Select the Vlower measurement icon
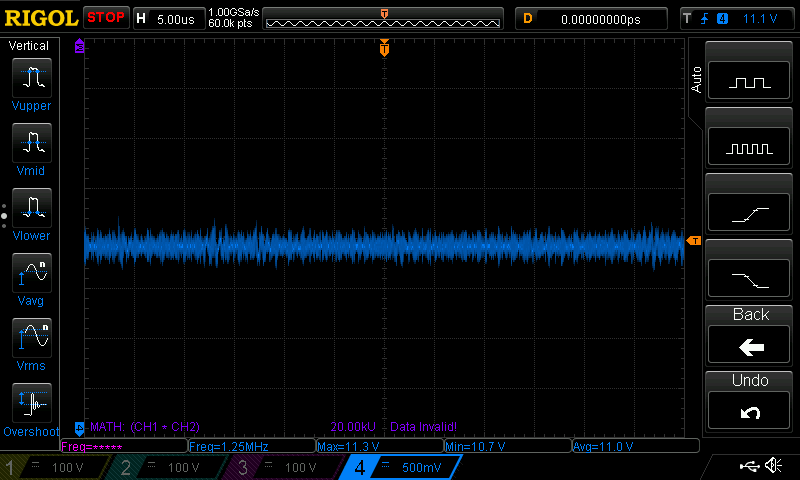Viewport: 800px width, 480px height. (x=32, y=208)
